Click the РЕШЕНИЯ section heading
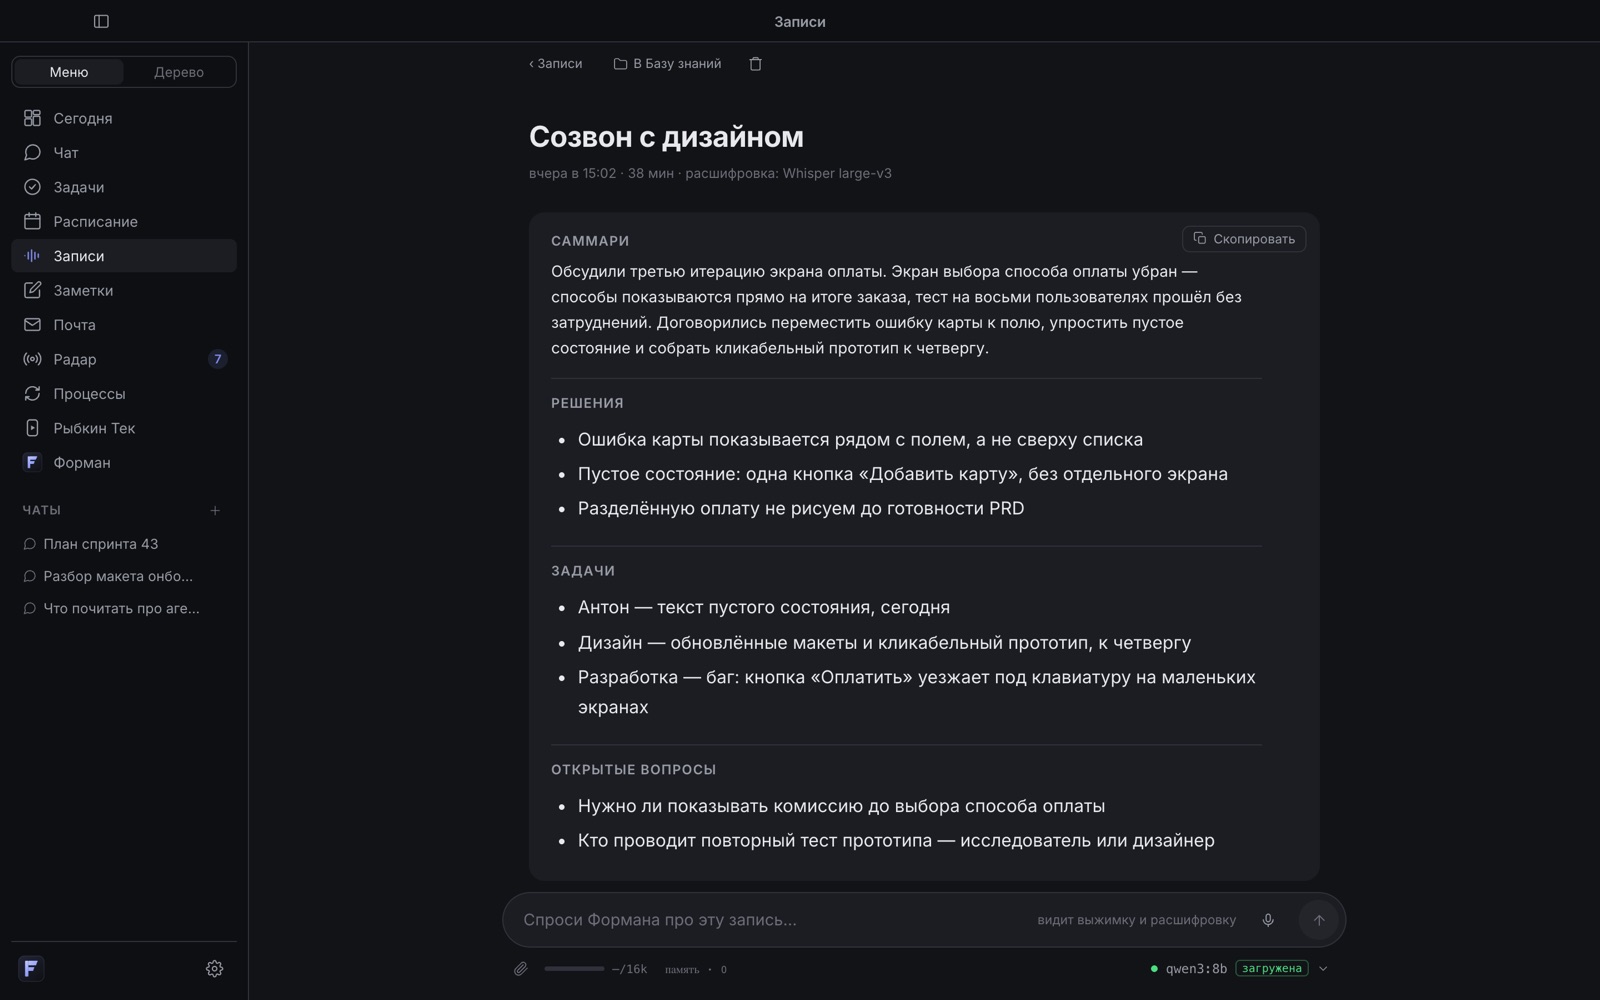 [587, 403]
